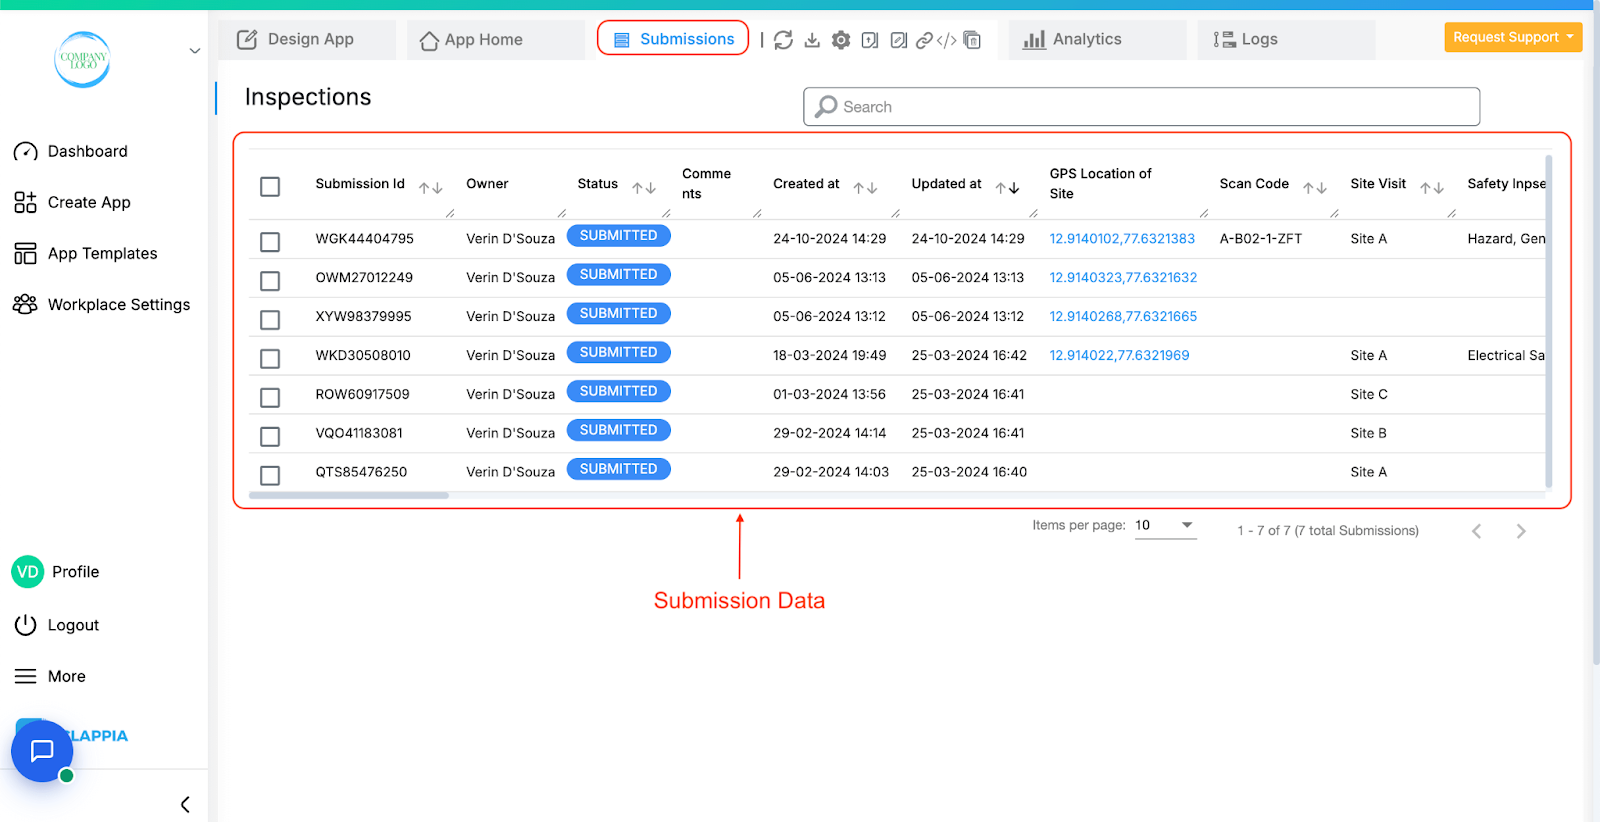Click the company logo
Image resolution: width=1600 pixels, height=822 pixels.
[82, 59]
